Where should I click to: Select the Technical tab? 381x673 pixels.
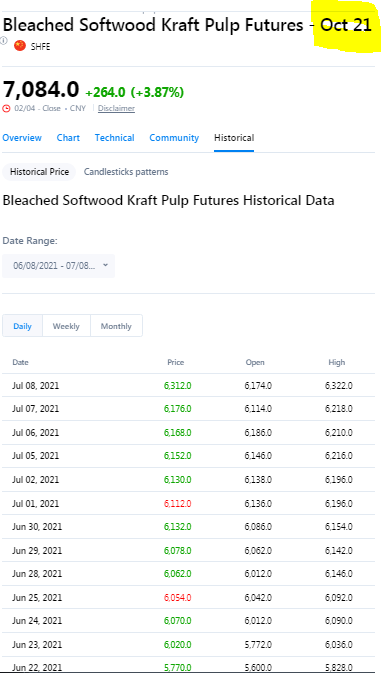pyautogui.click(x=115, y=138)
